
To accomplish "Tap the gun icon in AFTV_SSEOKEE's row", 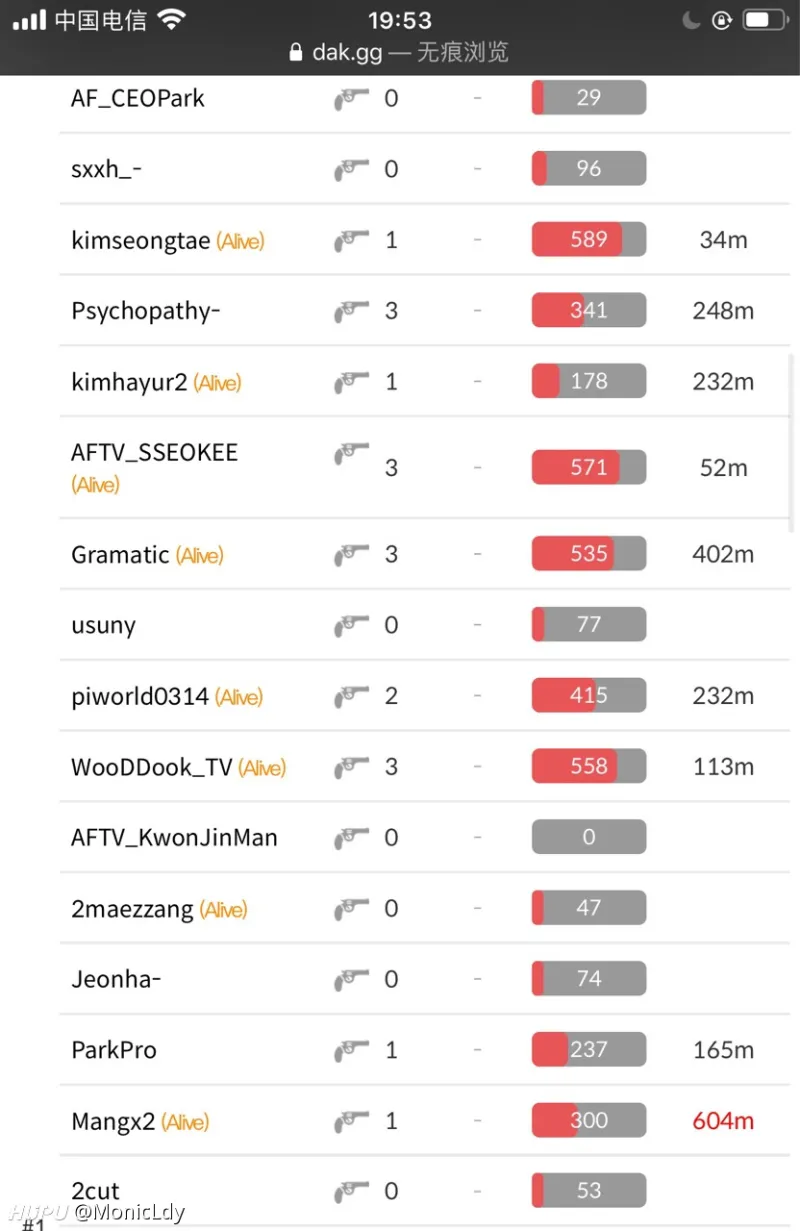I will click(351, 454).
